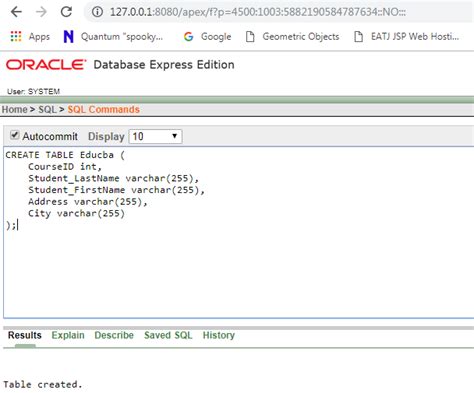This screenshot has height=393, width=474.
Task: Click the browser back arrow
Action: click(x=16, y=12)
